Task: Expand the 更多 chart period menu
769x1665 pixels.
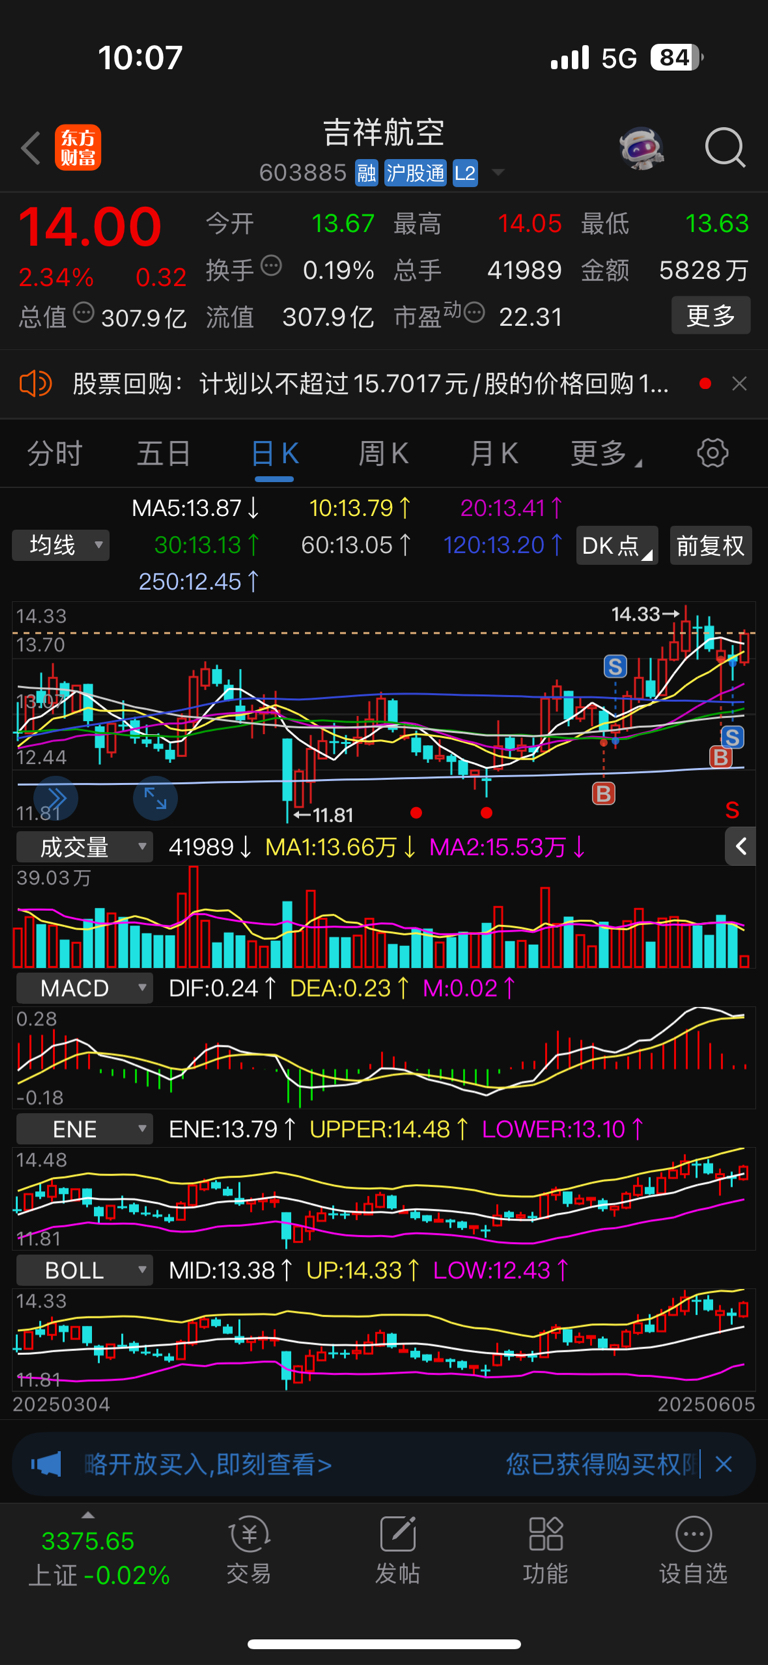Action: click(606, 454)
